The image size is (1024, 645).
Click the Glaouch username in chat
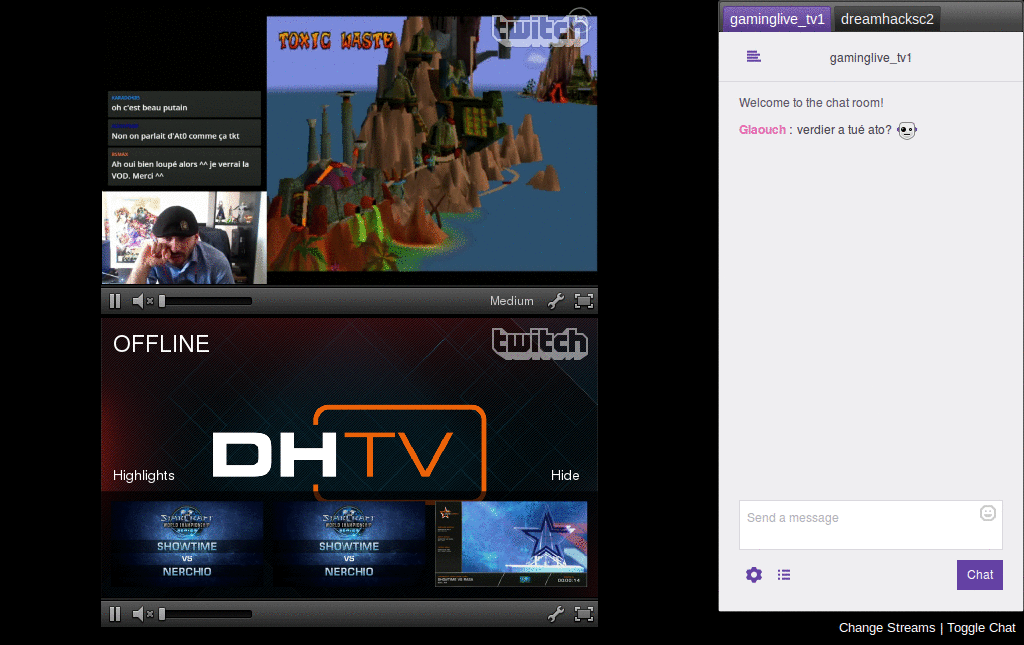click(x=762, y=129)
